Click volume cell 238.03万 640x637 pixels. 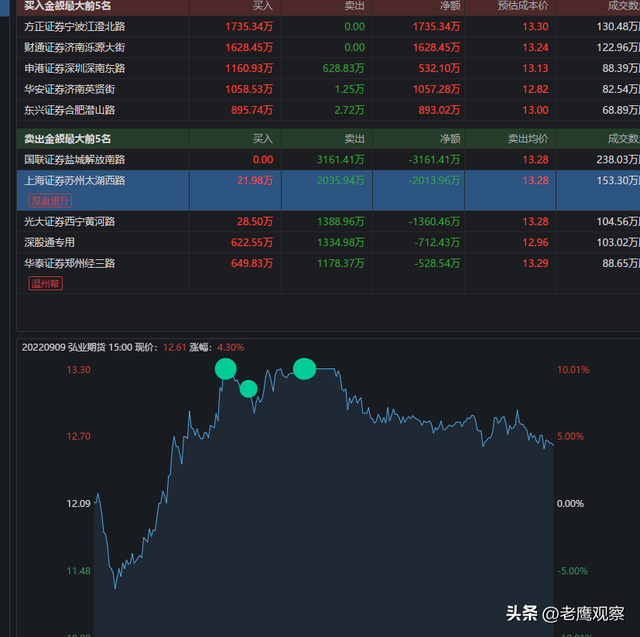[x=618, y=160]
